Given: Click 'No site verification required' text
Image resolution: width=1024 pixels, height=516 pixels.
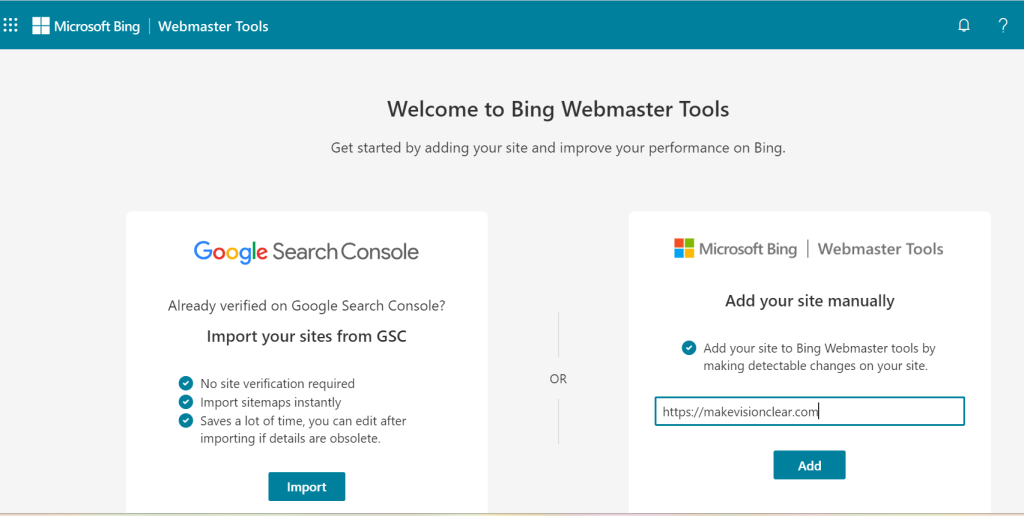Looking at the screenshot, I should (278, 384).
